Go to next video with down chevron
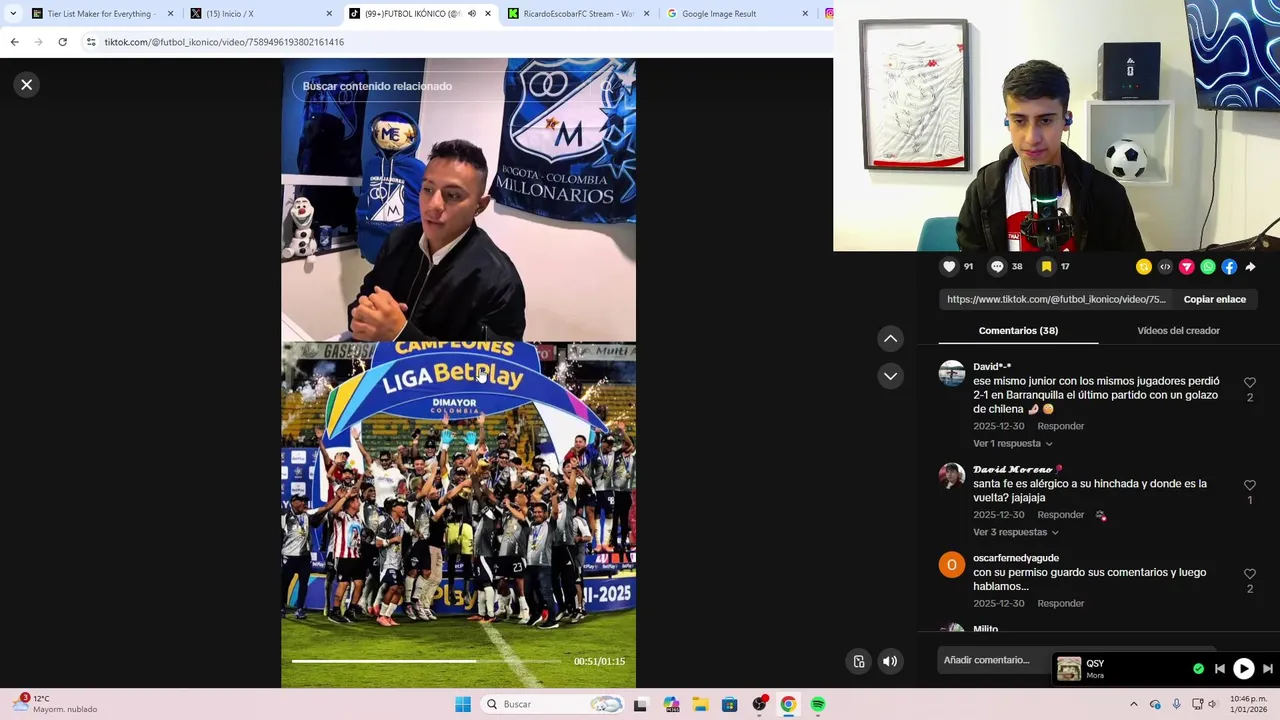The height and width of the screenshot is (720, 1280). pyautogui.click(x=890, y=376)
